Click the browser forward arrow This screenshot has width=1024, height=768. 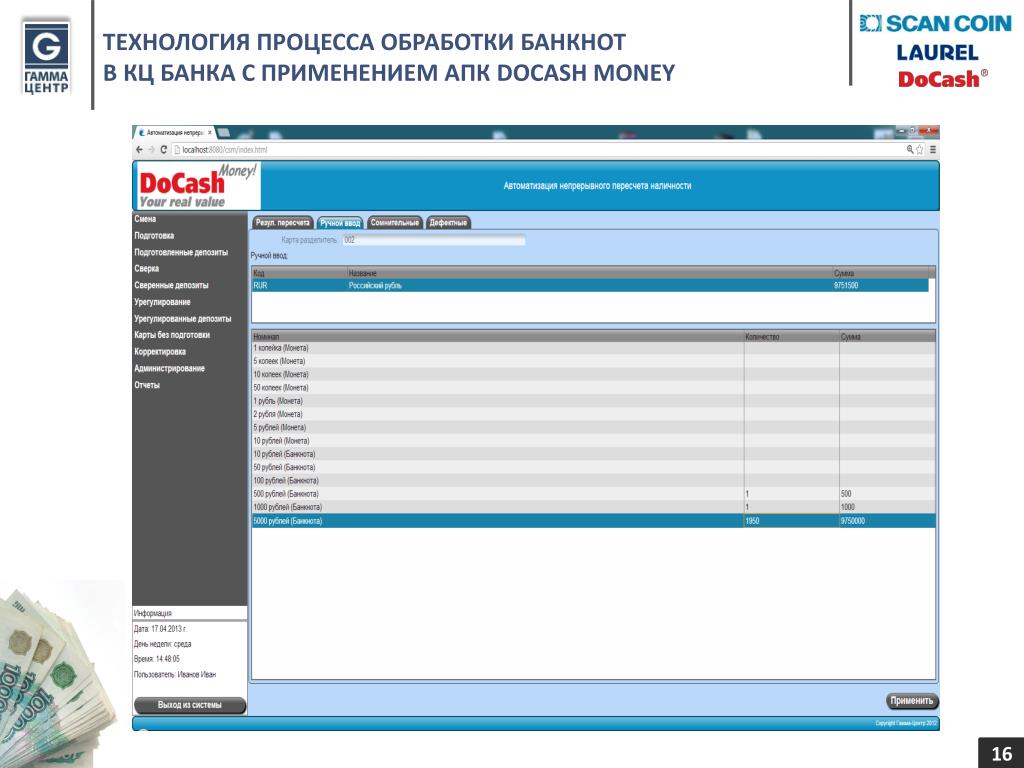click(152, 150)
